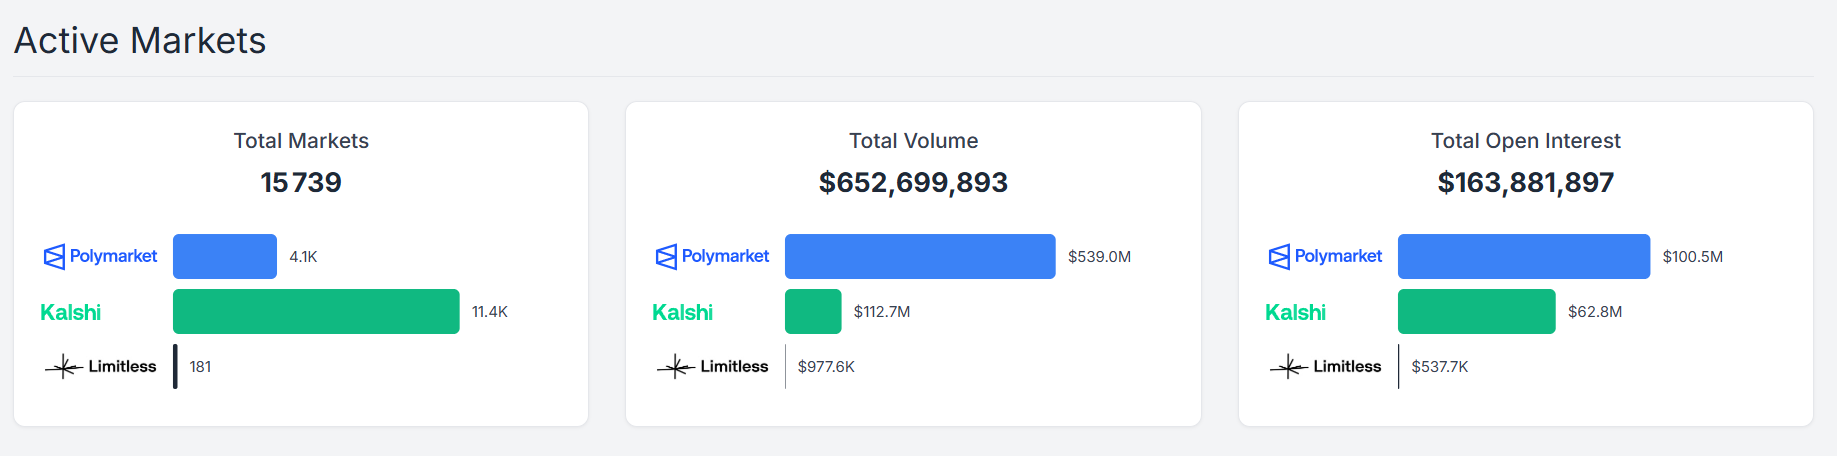Click the Polymarket logo in Total Open Interest
Screen dimensions: 1837x456
(x=1325, y=256)
